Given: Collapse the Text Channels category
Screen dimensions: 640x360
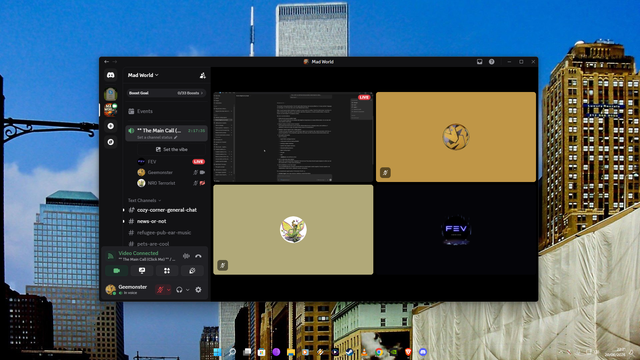Looking at the screenshot, I should point(144,200).
